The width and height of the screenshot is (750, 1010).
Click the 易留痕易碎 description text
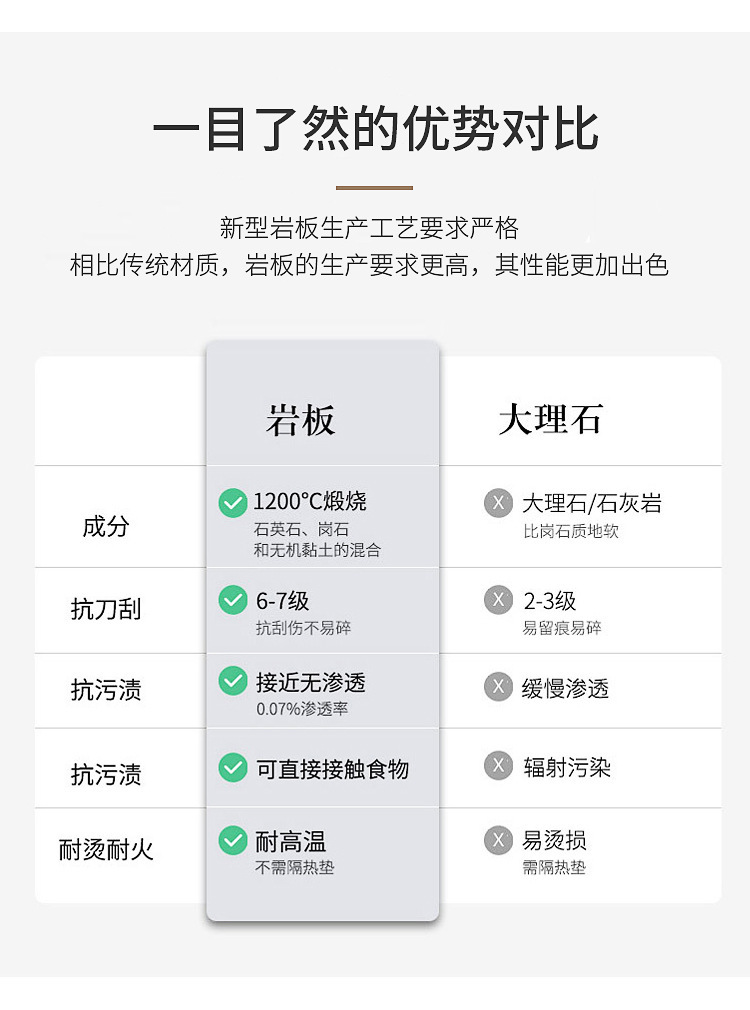click(562, 628)
